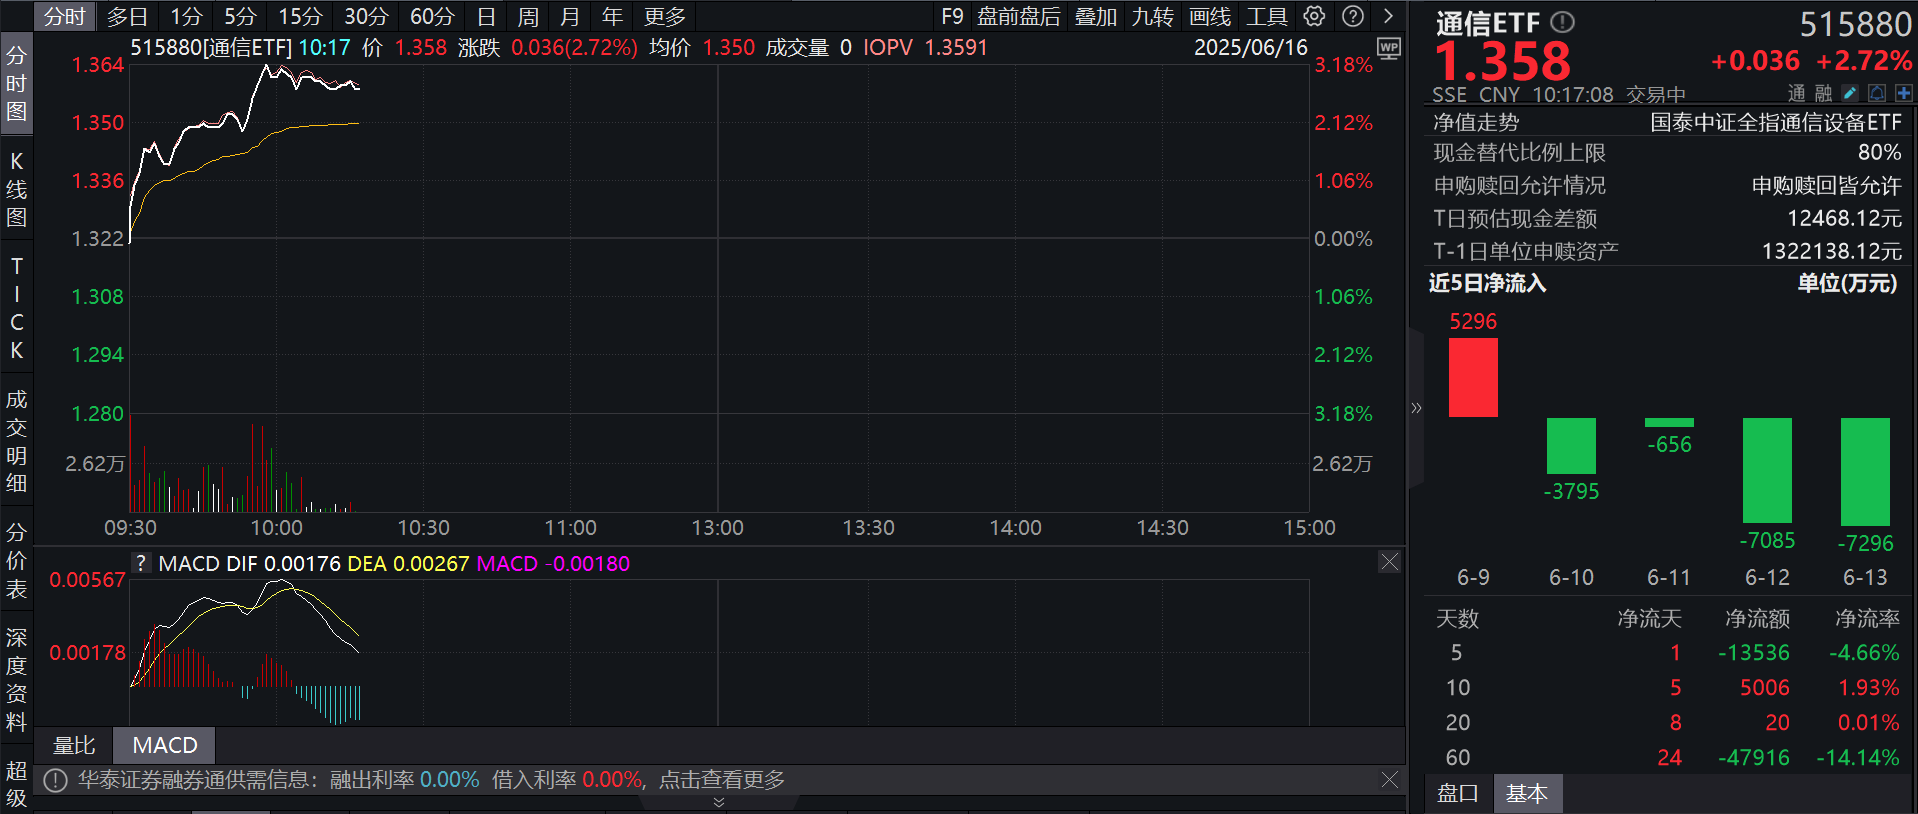1918x814 pixels.
Task: Open 成交明细 in left sidebar
Action: [16, 441]
